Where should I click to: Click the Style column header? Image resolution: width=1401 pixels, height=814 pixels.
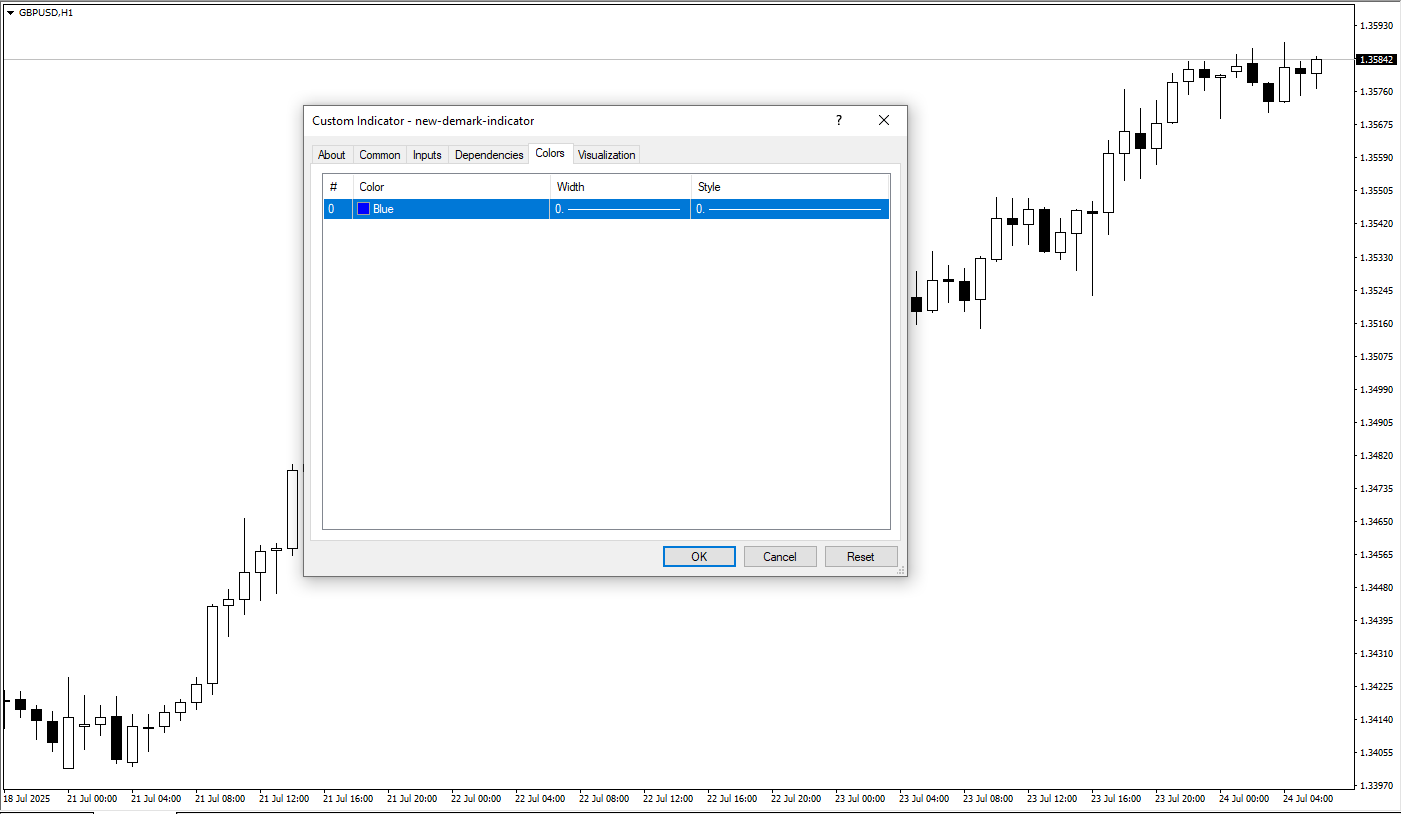click(x=790, y=187)
